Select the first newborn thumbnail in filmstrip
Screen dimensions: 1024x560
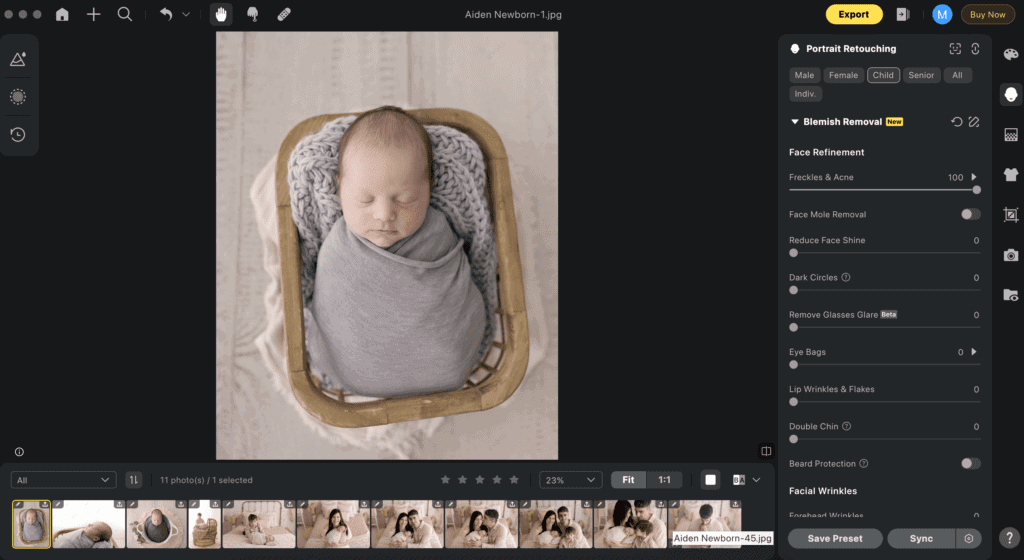[x=31, y=524]
